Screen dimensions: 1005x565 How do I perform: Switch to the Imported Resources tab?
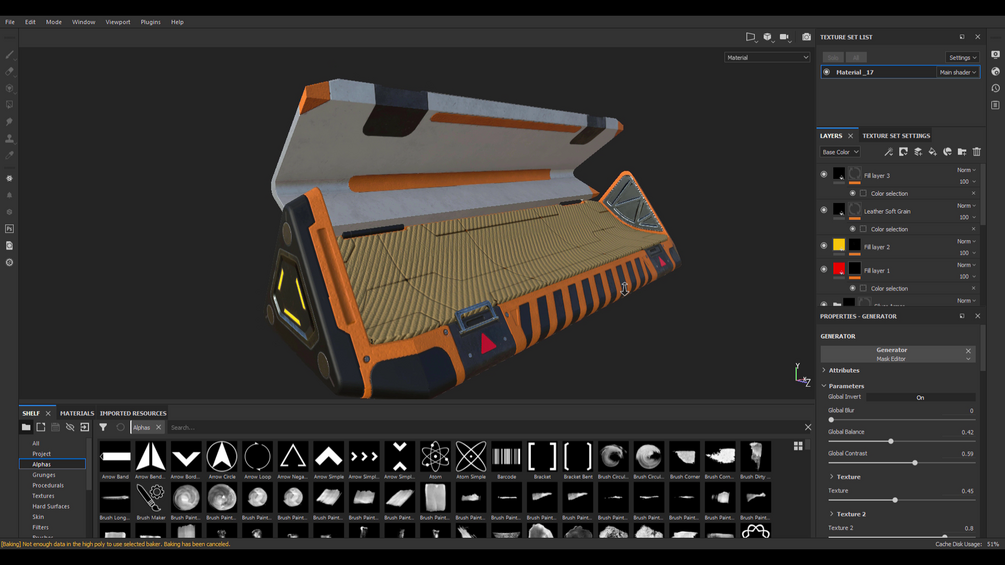coord(133,413)
